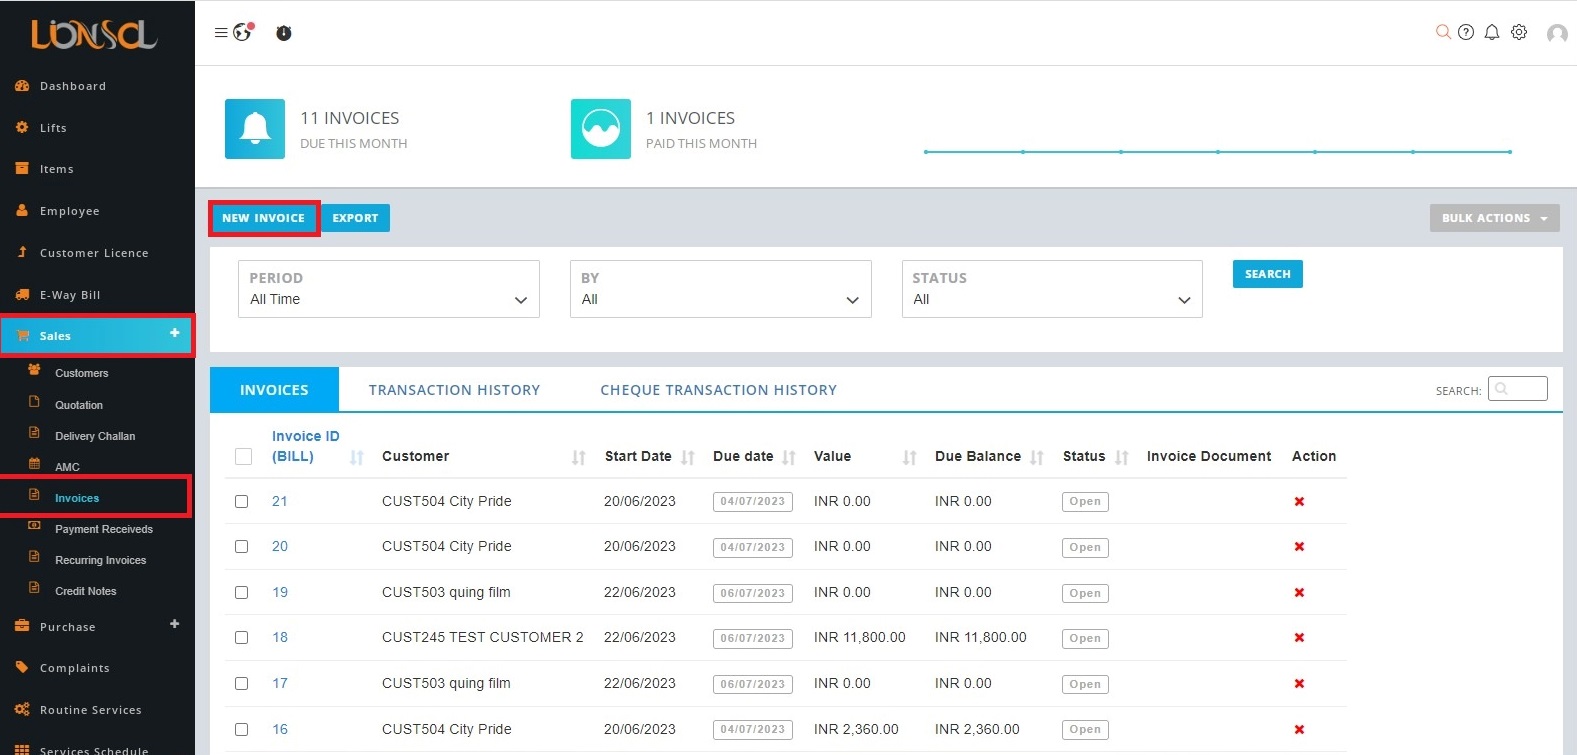Sort by Value column arrows
Image resolution: width=1577 pixels, height=755 pixels.
click(910, 457)
